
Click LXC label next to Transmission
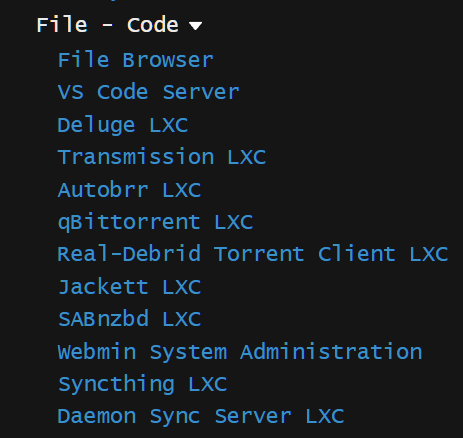(247, 157)
